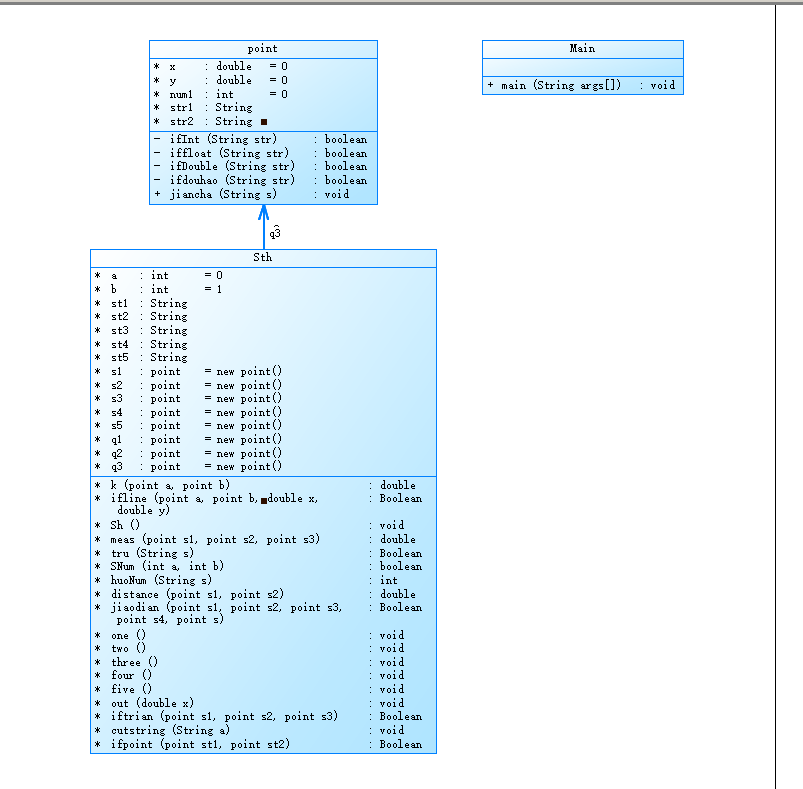The height and width of the screenshot is (789, 803).
Task: Click the s4 : point attribute row
Action: (188, 412)
